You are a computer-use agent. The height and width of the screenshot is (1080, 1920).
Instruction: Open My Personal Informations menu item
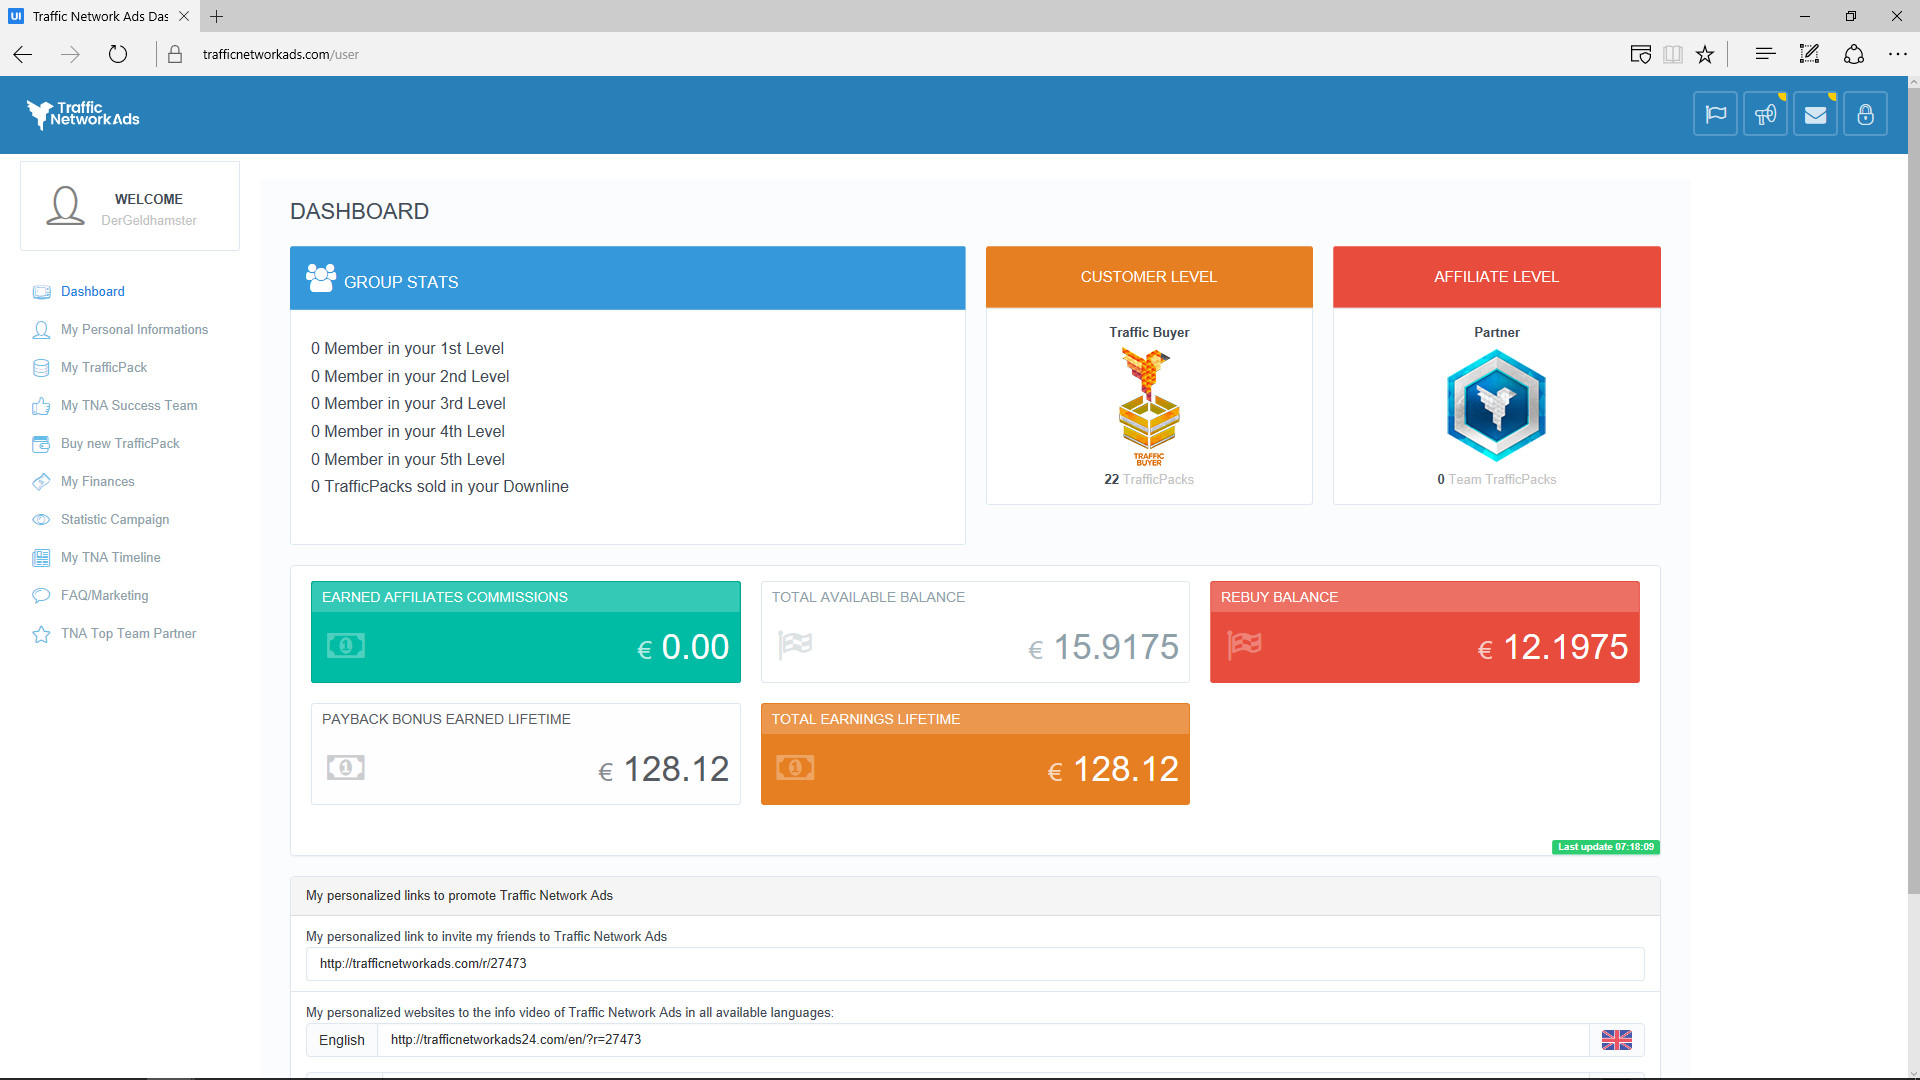pos(134,330)
